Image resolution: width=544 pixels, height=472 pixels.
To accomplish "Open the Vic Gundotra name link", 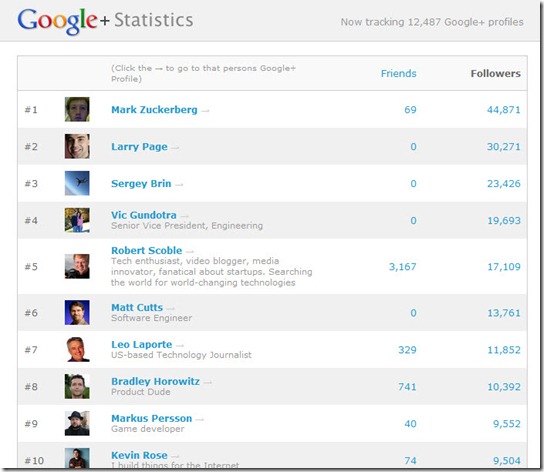I will (144, 215).
